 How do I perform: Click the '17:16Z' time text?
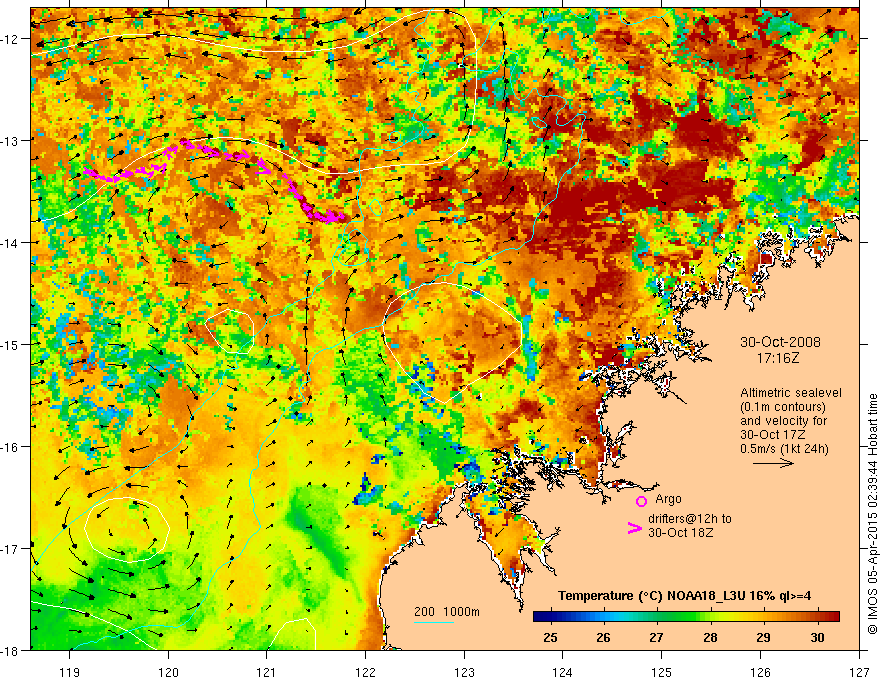[777, 358]
